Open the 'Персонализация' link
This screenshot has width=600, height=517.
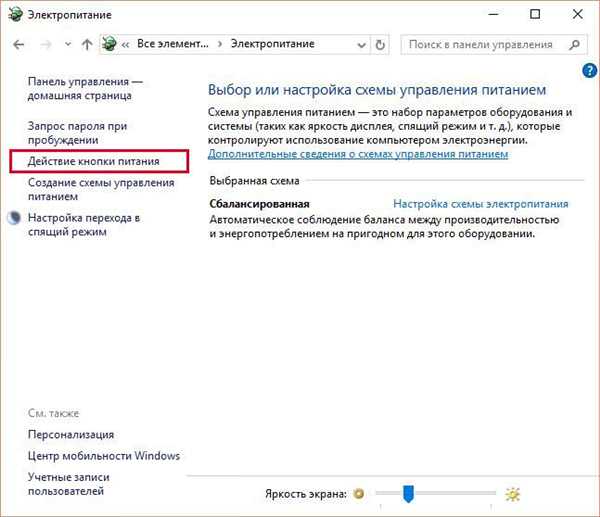tap(71, 435)
